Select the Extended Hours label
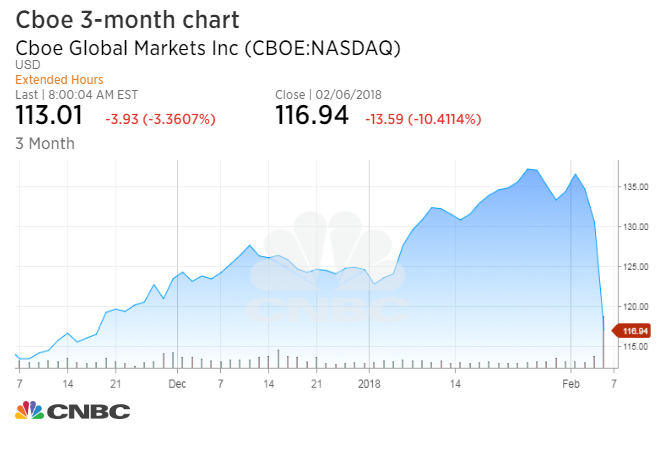The image size is (670, 450). (59, 80)
